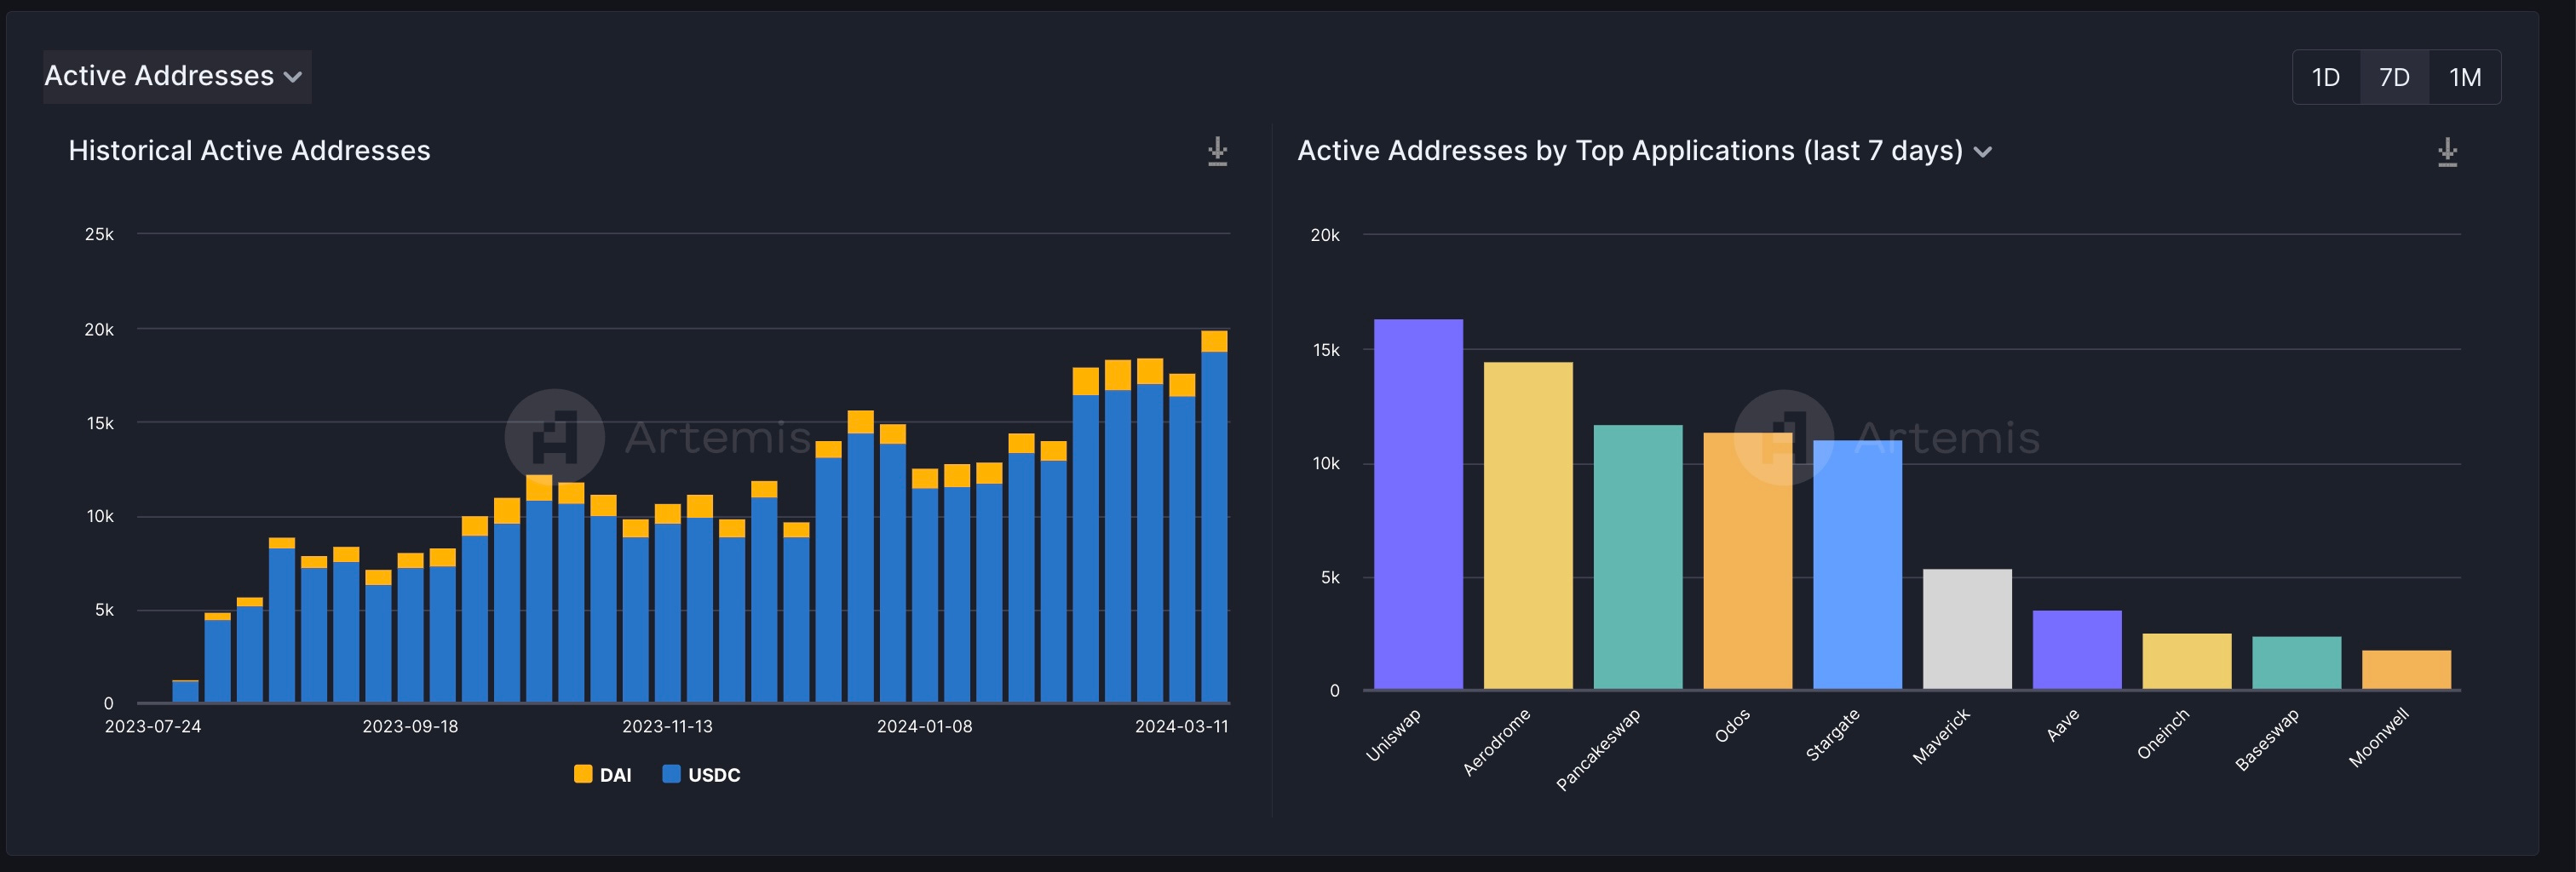Viewport: 2576px width, 872px height.
Task: Select the Odos bar
Action: coord(1748,561)
